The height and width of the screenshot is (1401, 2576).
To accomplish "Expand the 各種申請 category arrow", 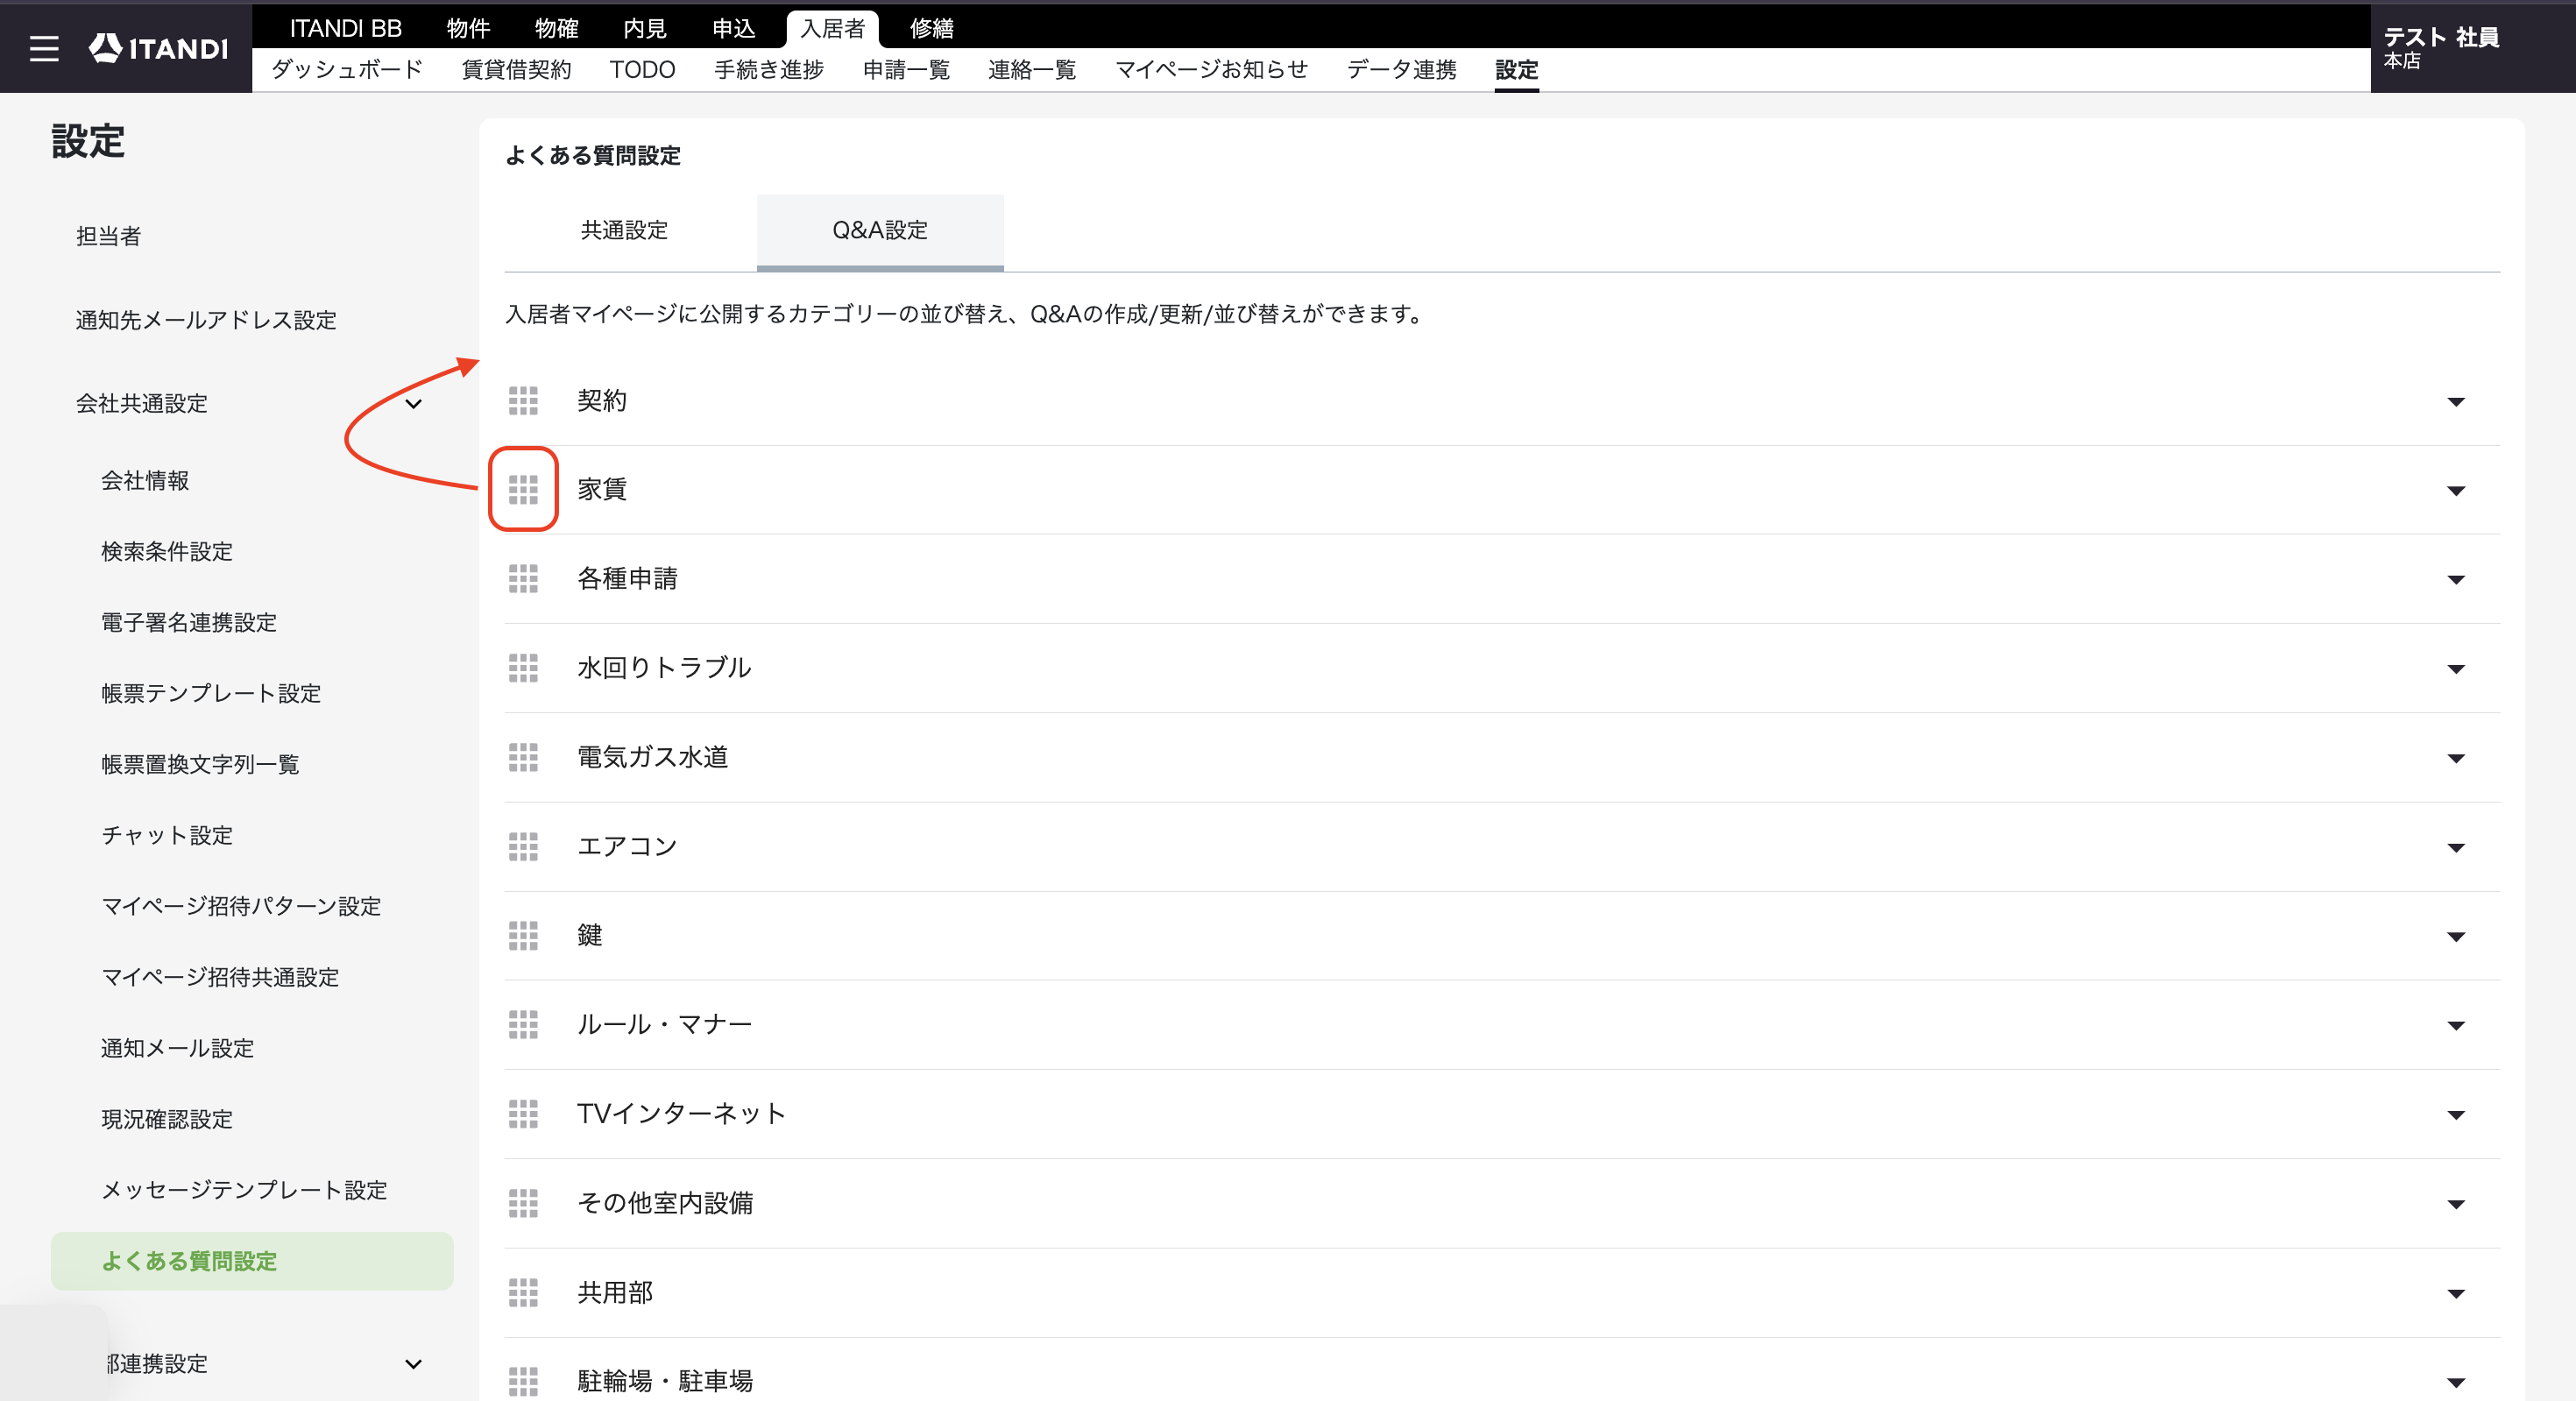I will 2455,580.
